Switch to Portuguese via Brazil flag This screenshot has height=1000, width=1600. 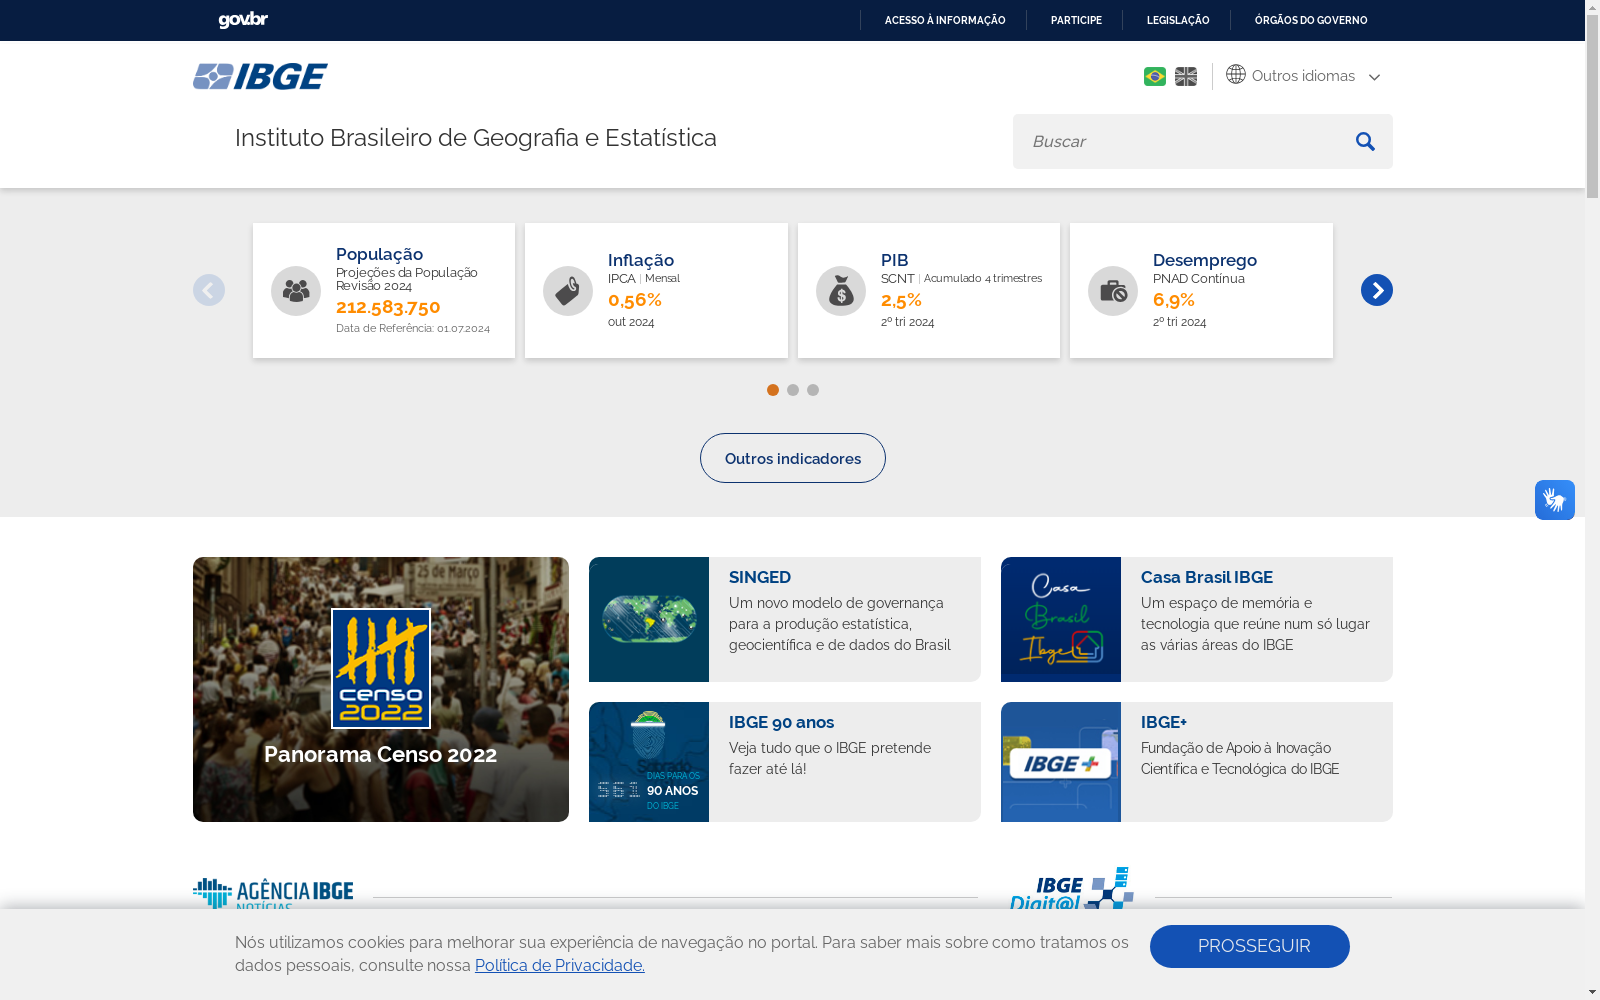point(1155,76)
